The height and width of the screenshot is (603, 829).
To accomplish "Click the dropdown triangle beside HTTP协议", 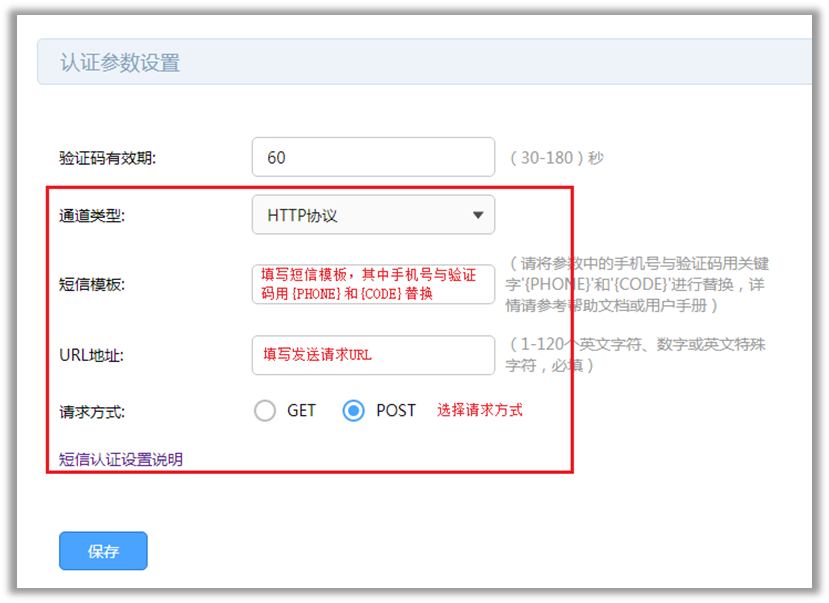I will click(478, 214).
